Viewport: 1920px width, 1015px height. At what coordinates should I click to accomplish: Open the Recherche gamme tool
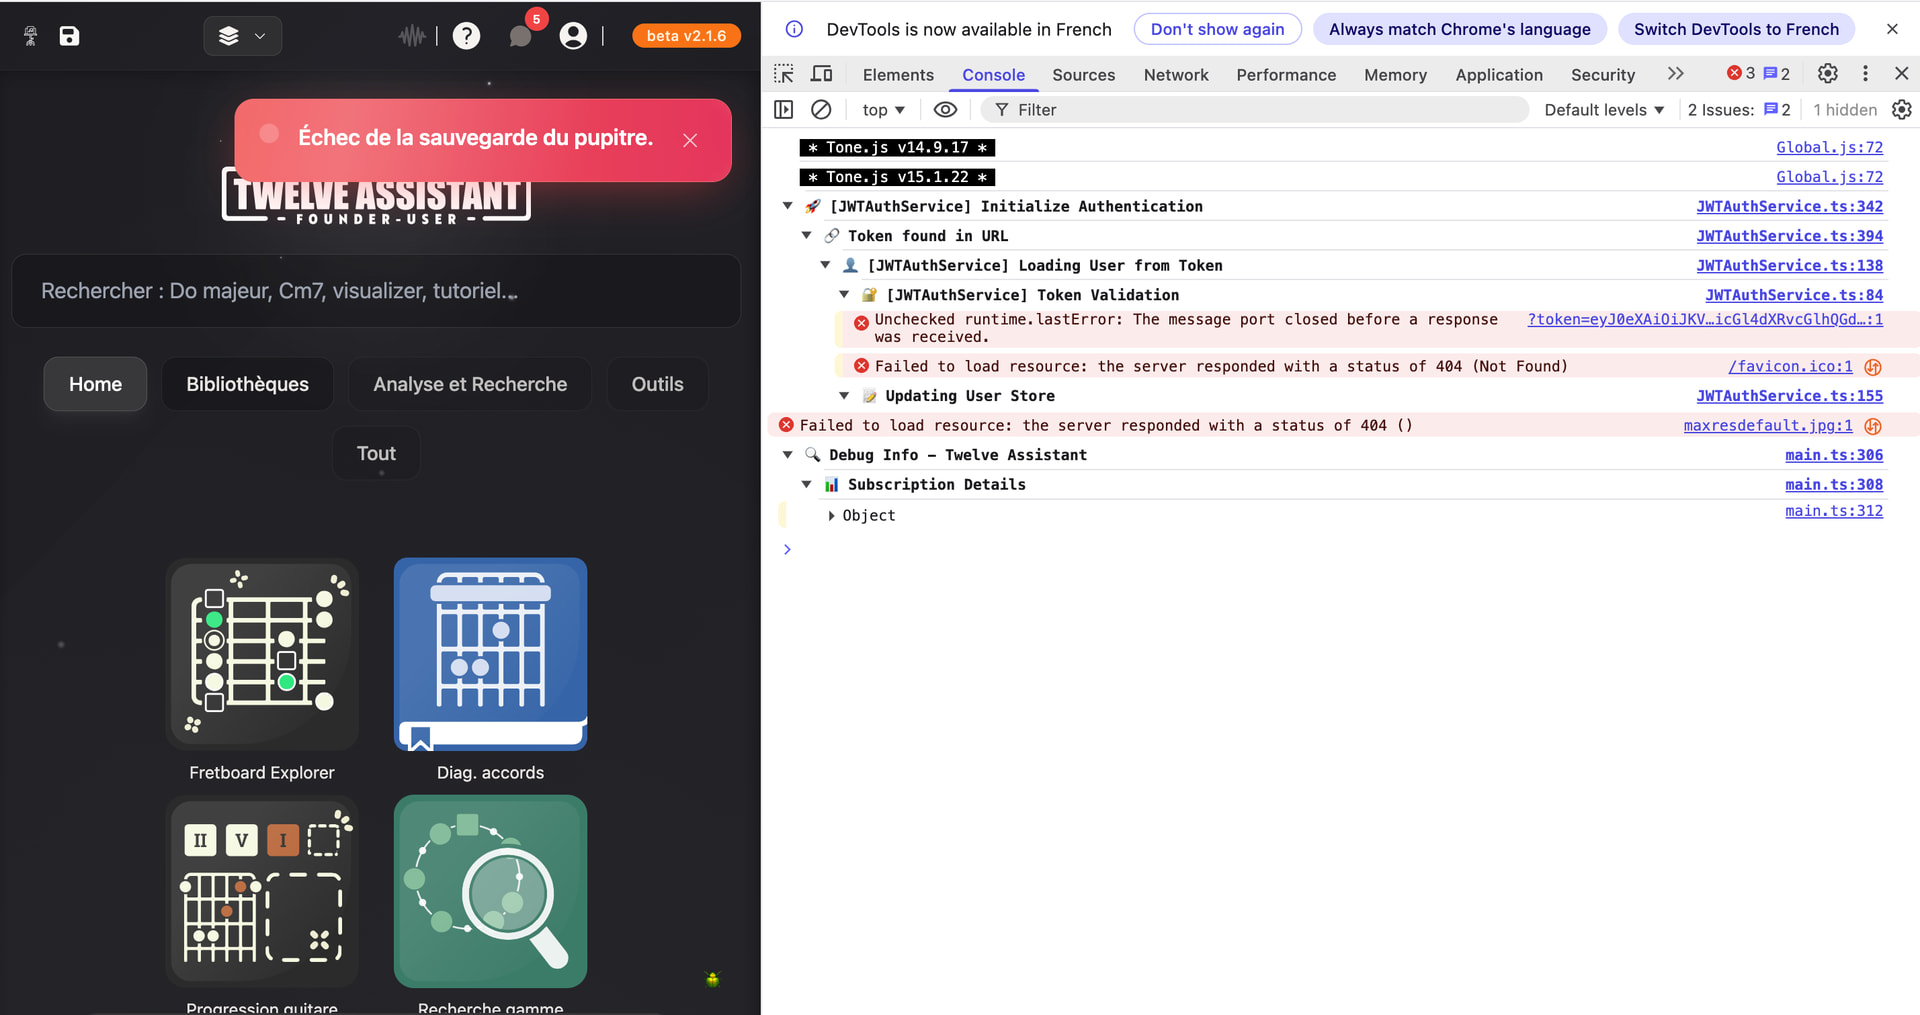click(490, 892)
